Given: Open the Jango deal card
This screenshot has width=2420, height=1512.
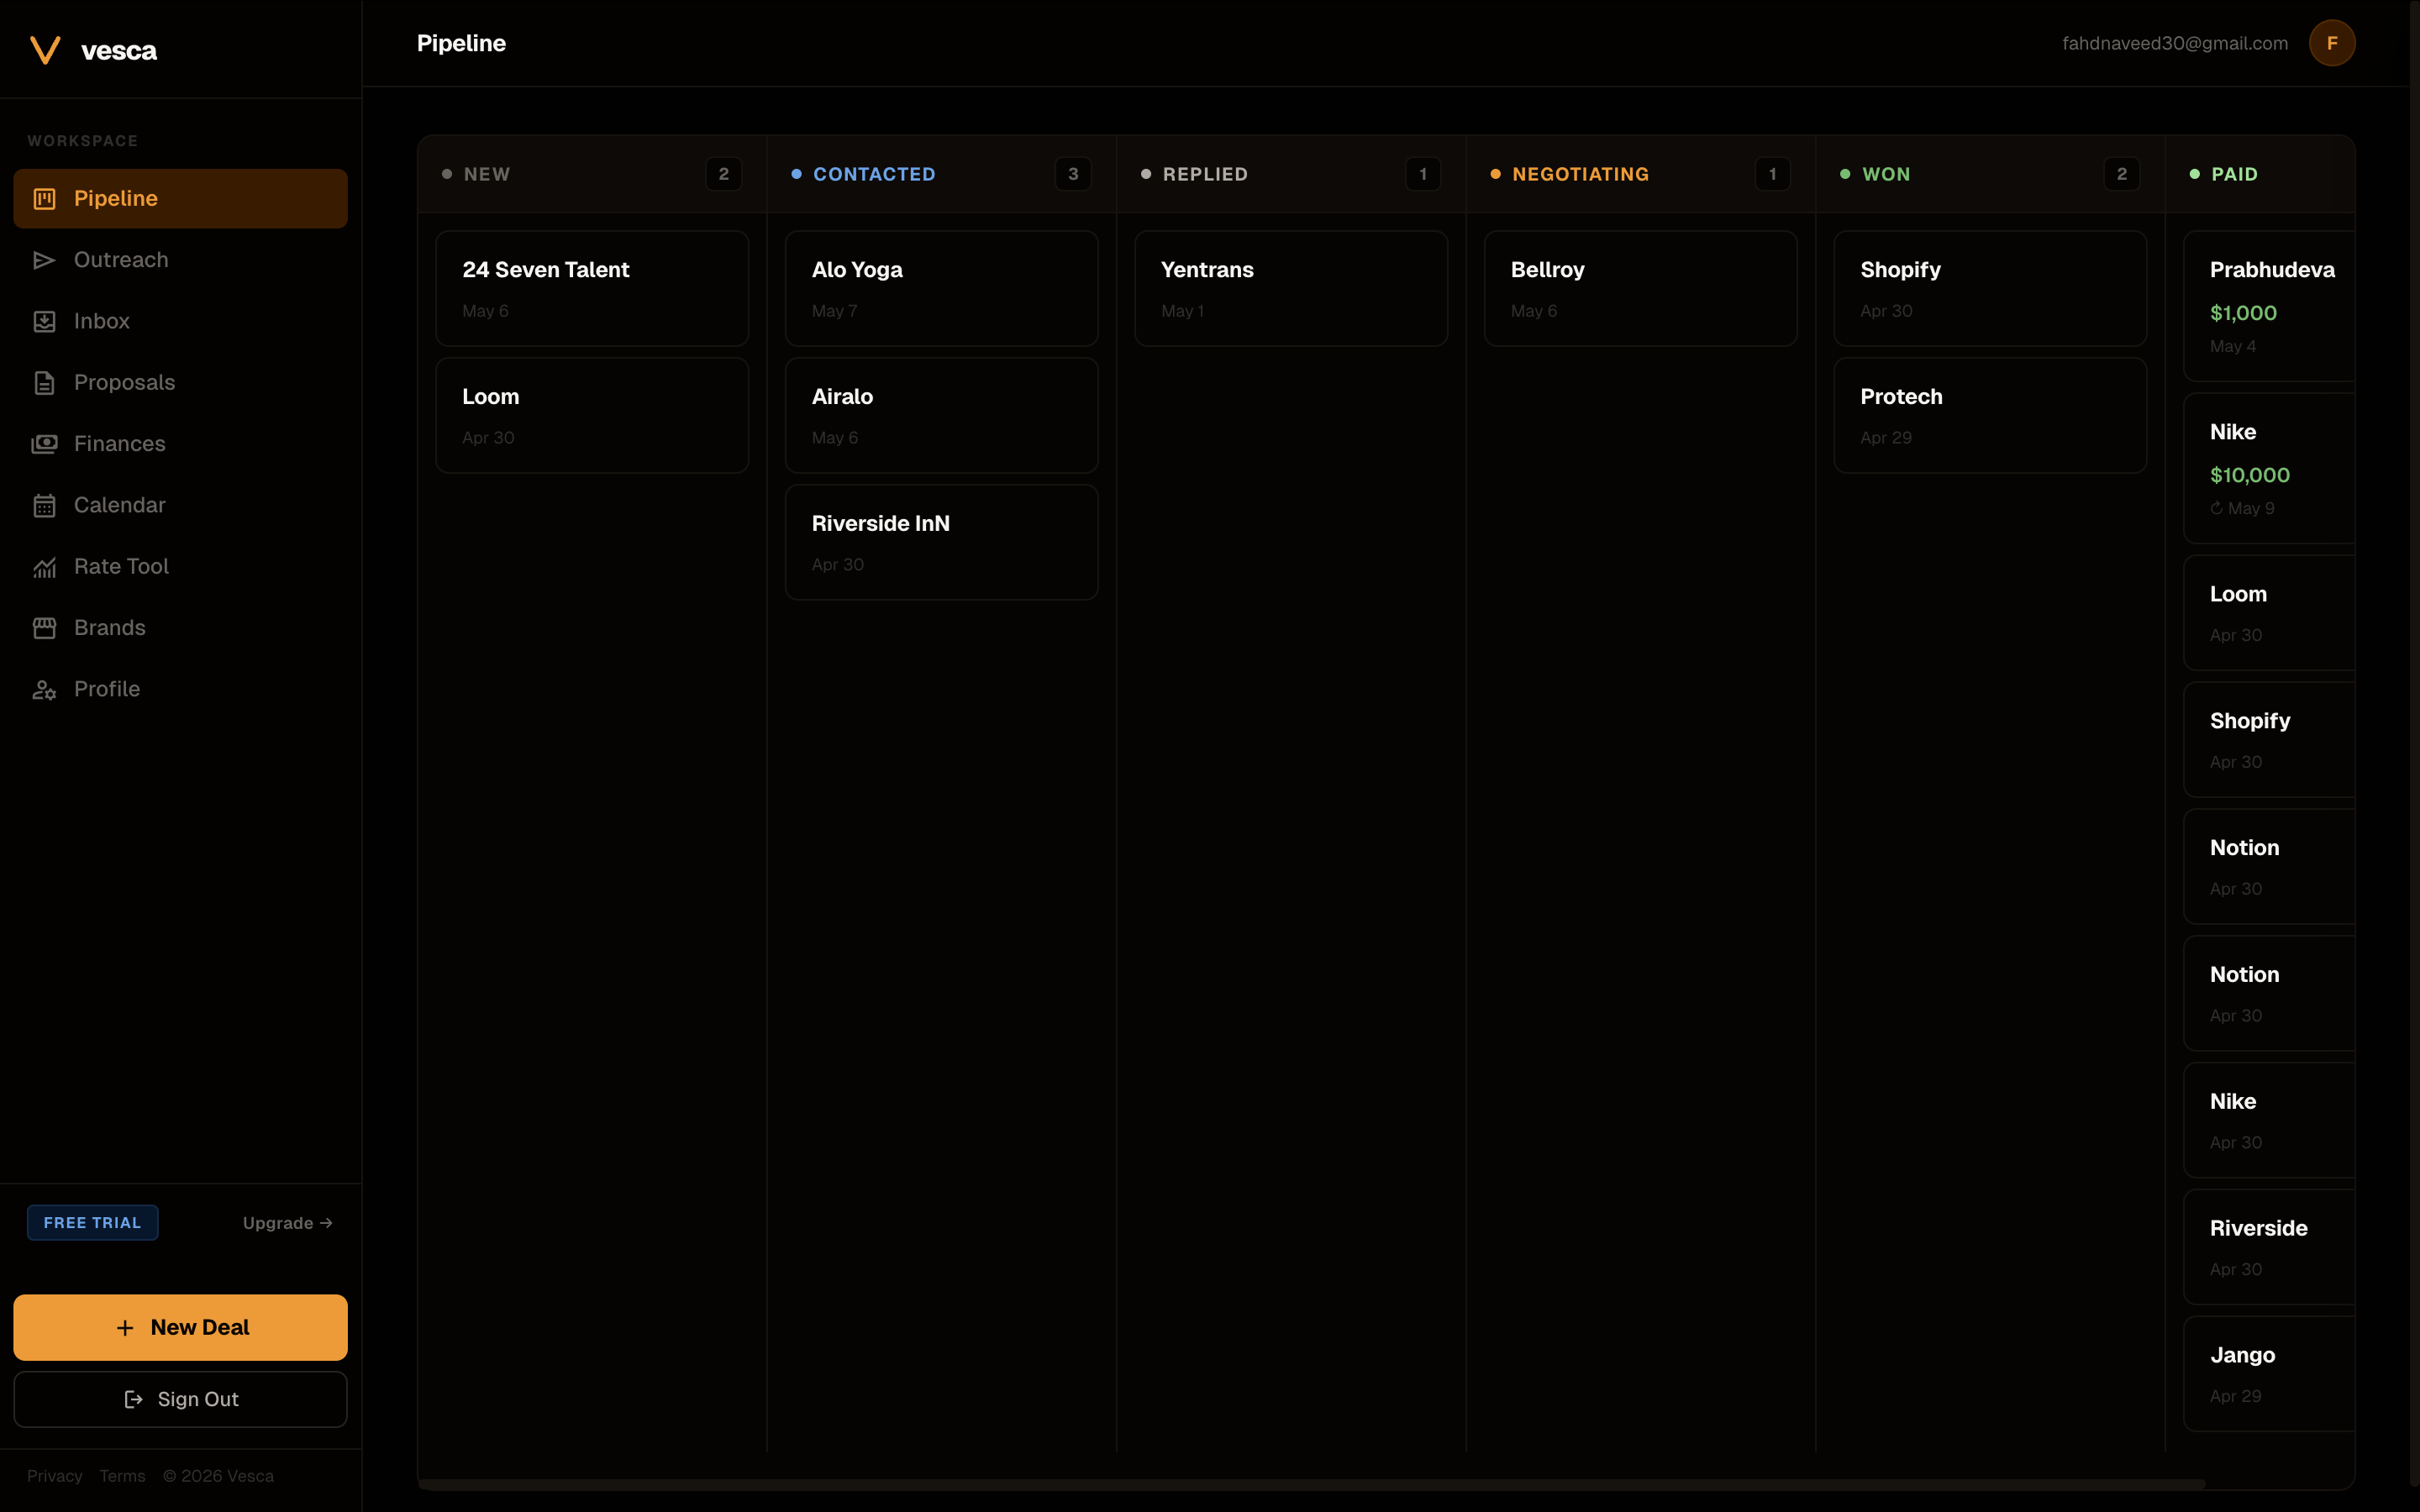Looking at the screenshot, I should point(2269,1373).
